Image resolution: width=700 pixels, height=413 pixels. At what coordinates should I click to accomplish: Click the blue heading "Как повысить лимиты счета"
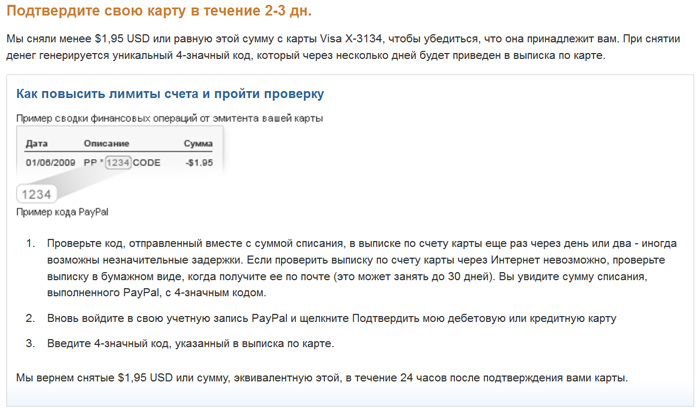(x=170, y=94)
